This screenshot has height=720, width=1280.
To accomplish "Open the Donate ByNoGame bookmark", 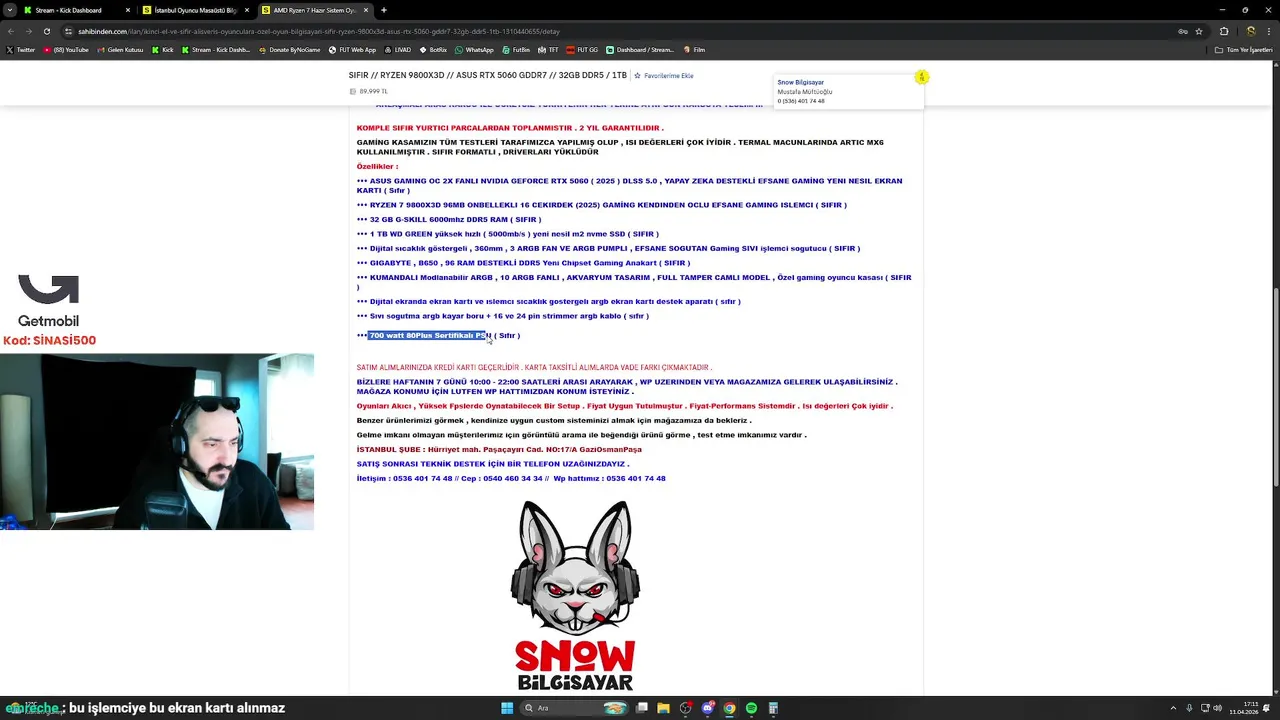I will click(290, 49).
